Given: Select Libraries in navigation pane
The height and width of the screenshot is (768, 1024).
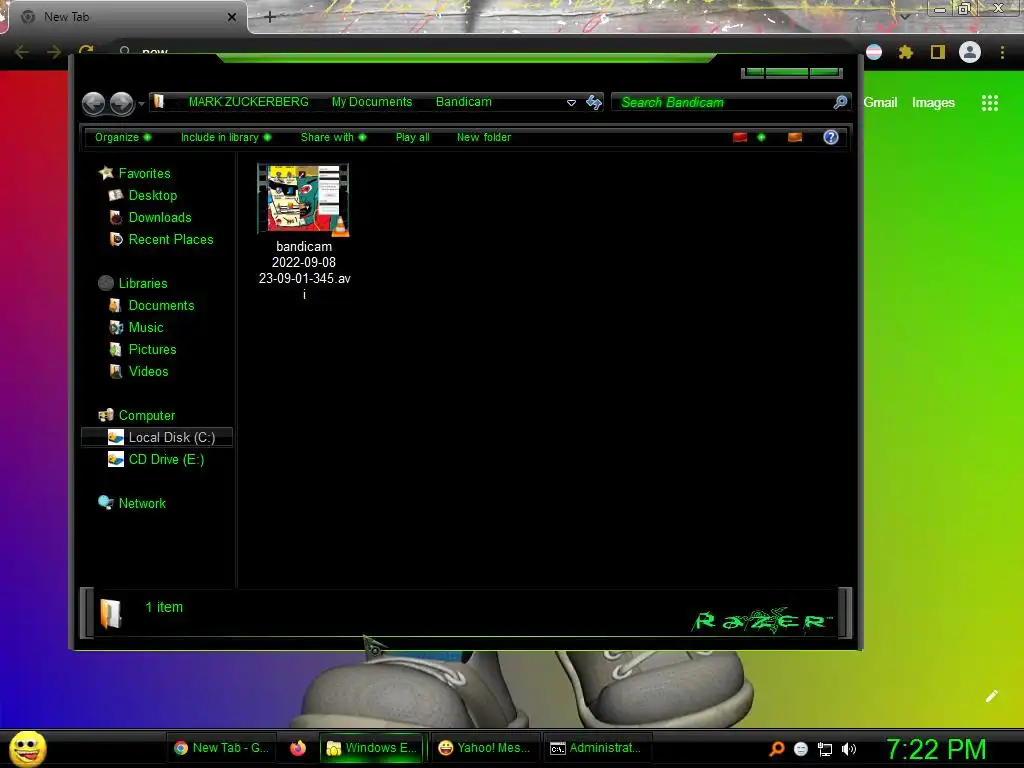Looking at the screenshot, I should (x=142, y=283).
